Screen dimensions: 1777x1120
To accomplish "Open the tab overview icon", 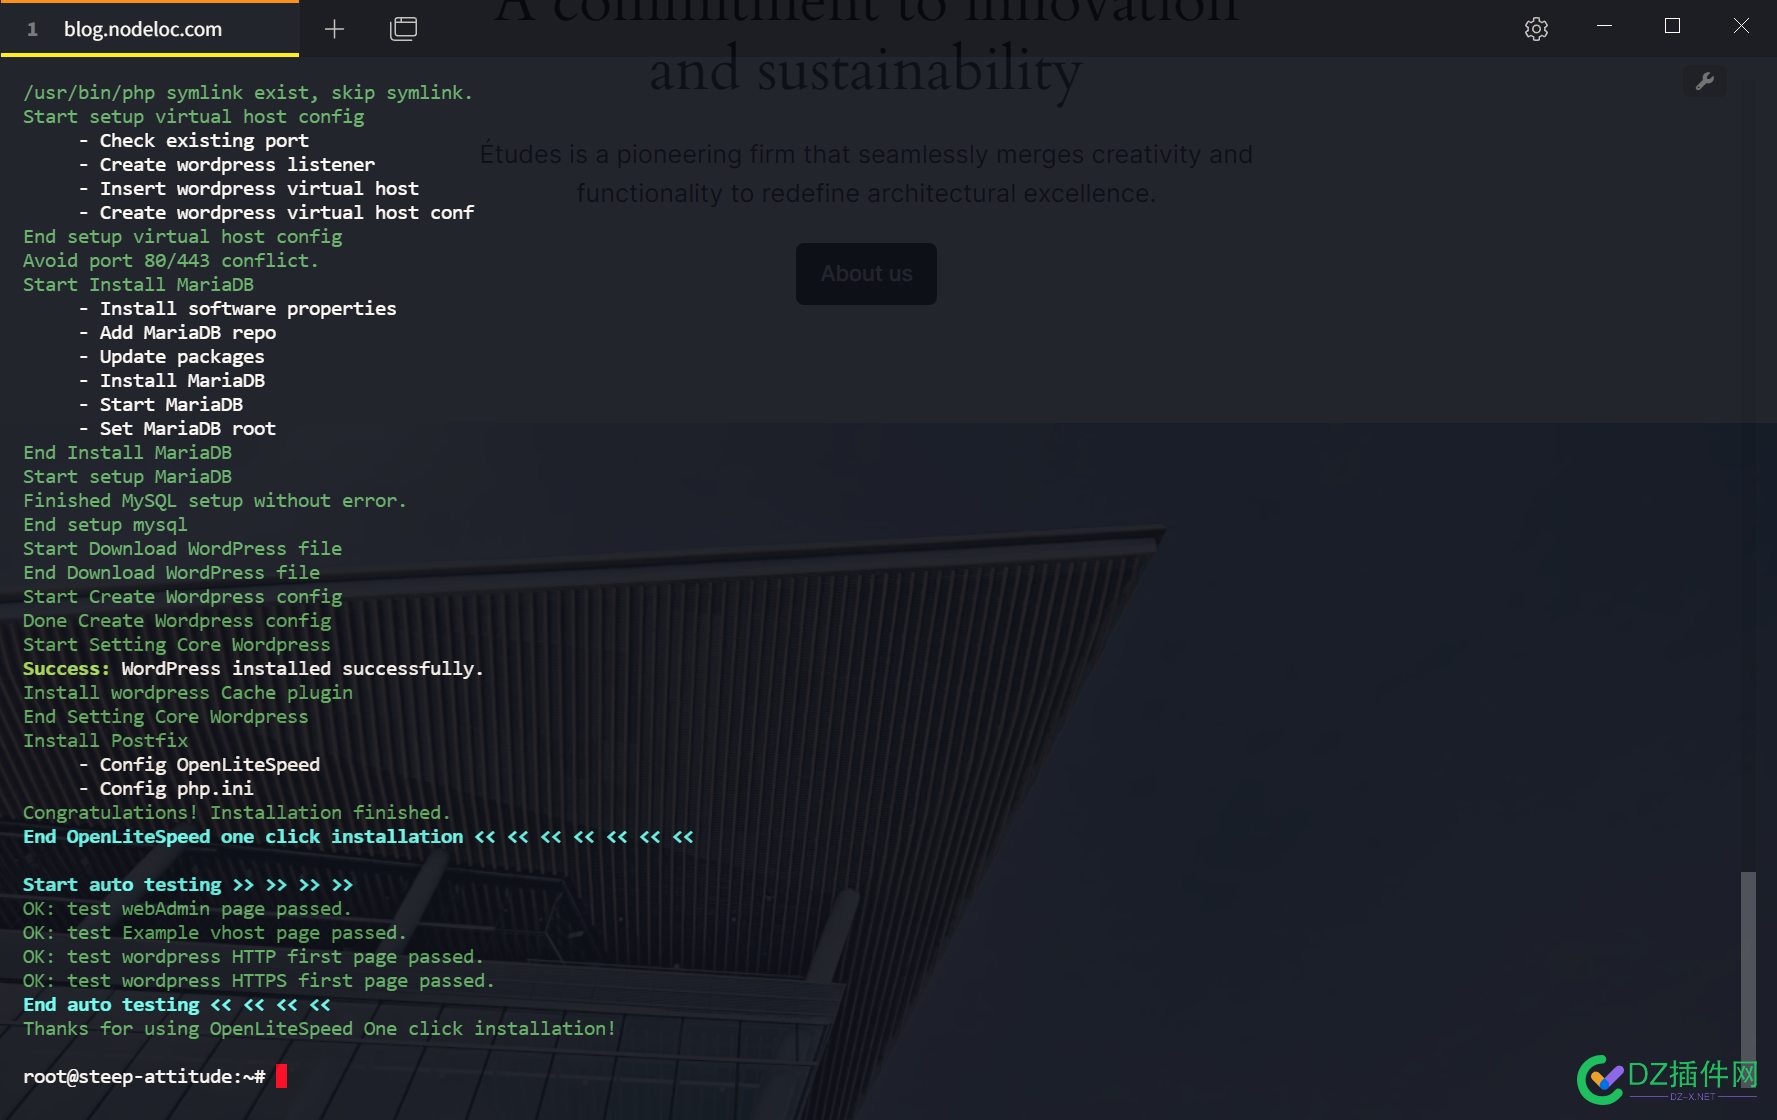I will click(403, 29).
